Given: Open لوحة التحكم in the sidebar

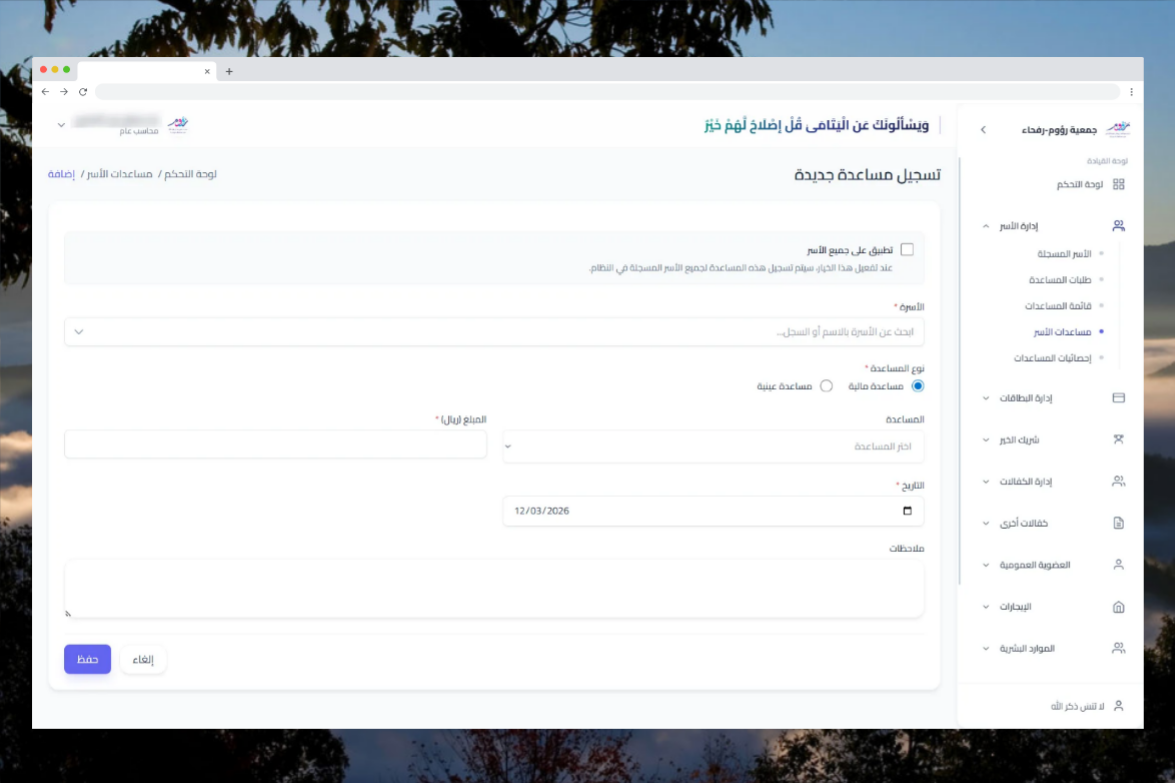Looking at the screenshot, I should pyautogui.click(x=1079, y=184).
